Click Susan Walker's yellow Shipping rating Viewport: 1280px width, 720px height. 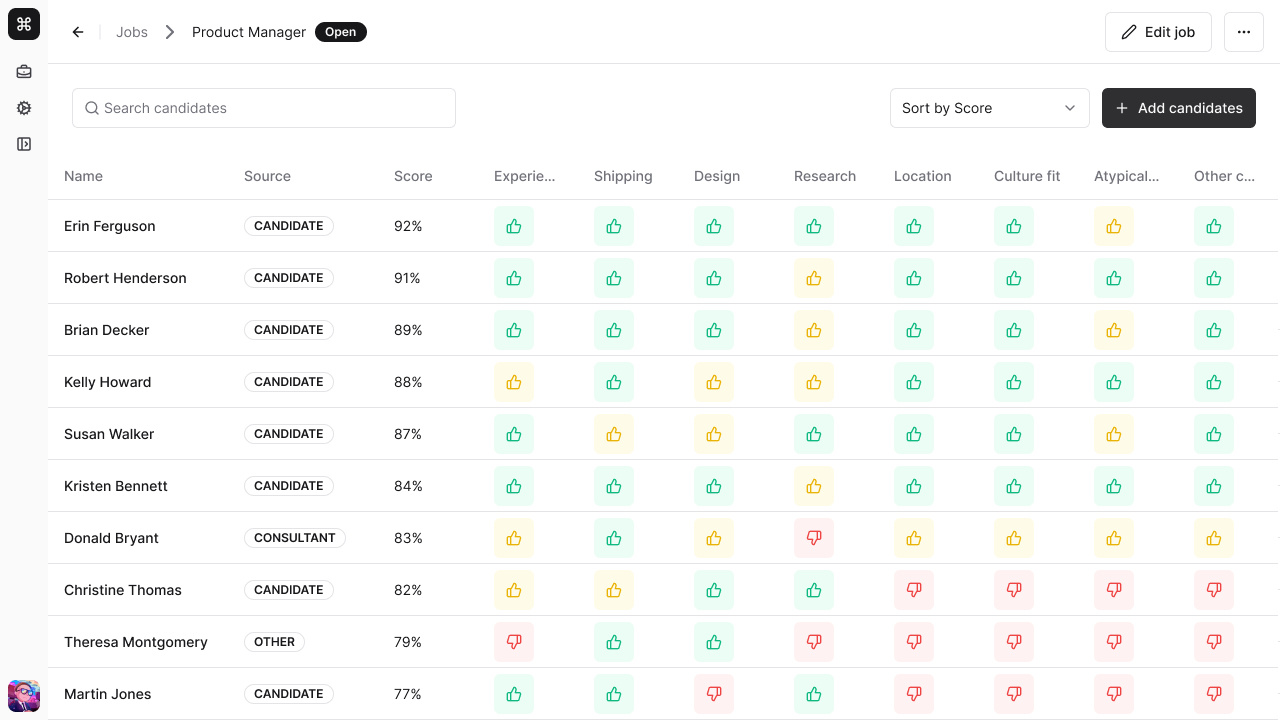point(614,434)
